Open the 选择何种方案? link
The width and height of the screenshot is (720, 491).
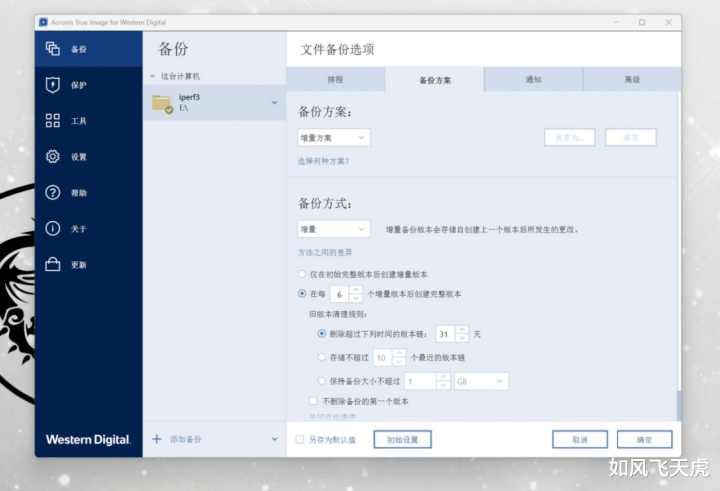[323, 161]
